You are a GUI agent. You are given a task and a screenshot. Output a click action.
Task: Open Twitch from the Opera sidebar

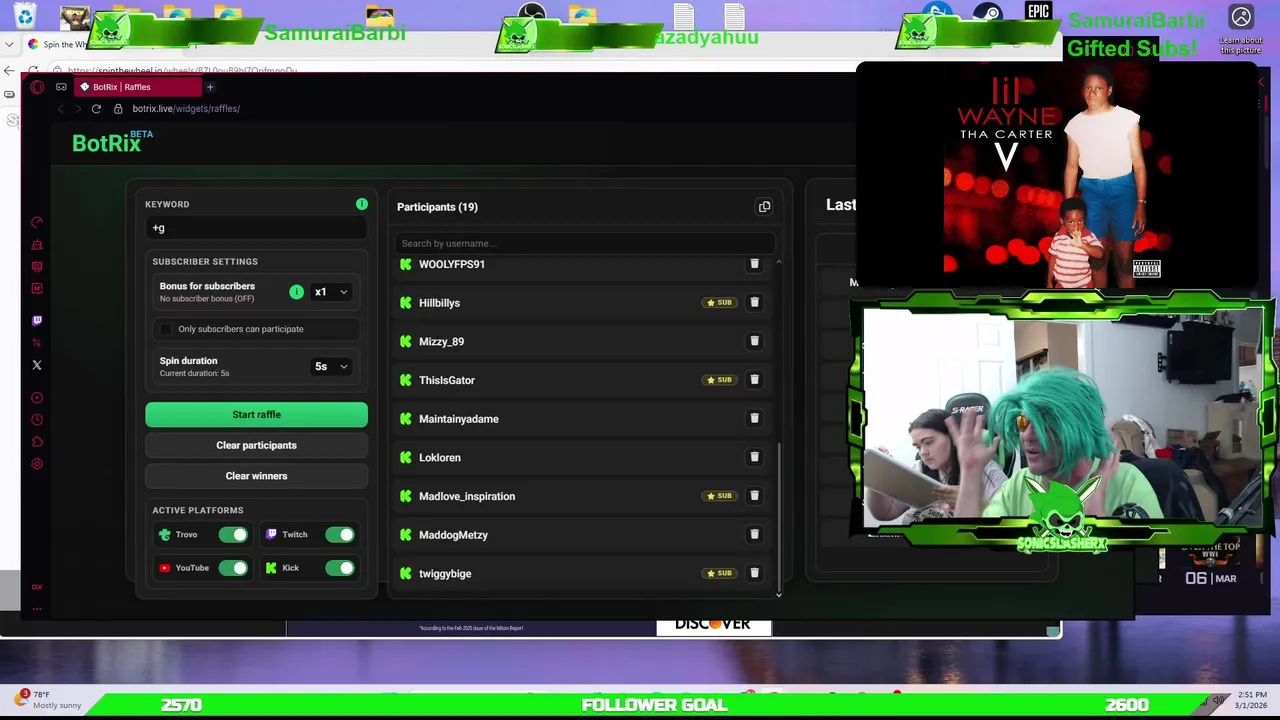(37, 321)
